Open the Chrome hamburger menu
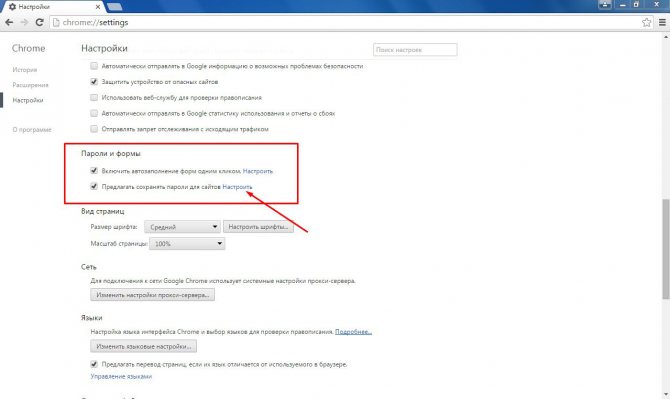The height and width of the screenshot is (399, 670). [x=662, y=22]
